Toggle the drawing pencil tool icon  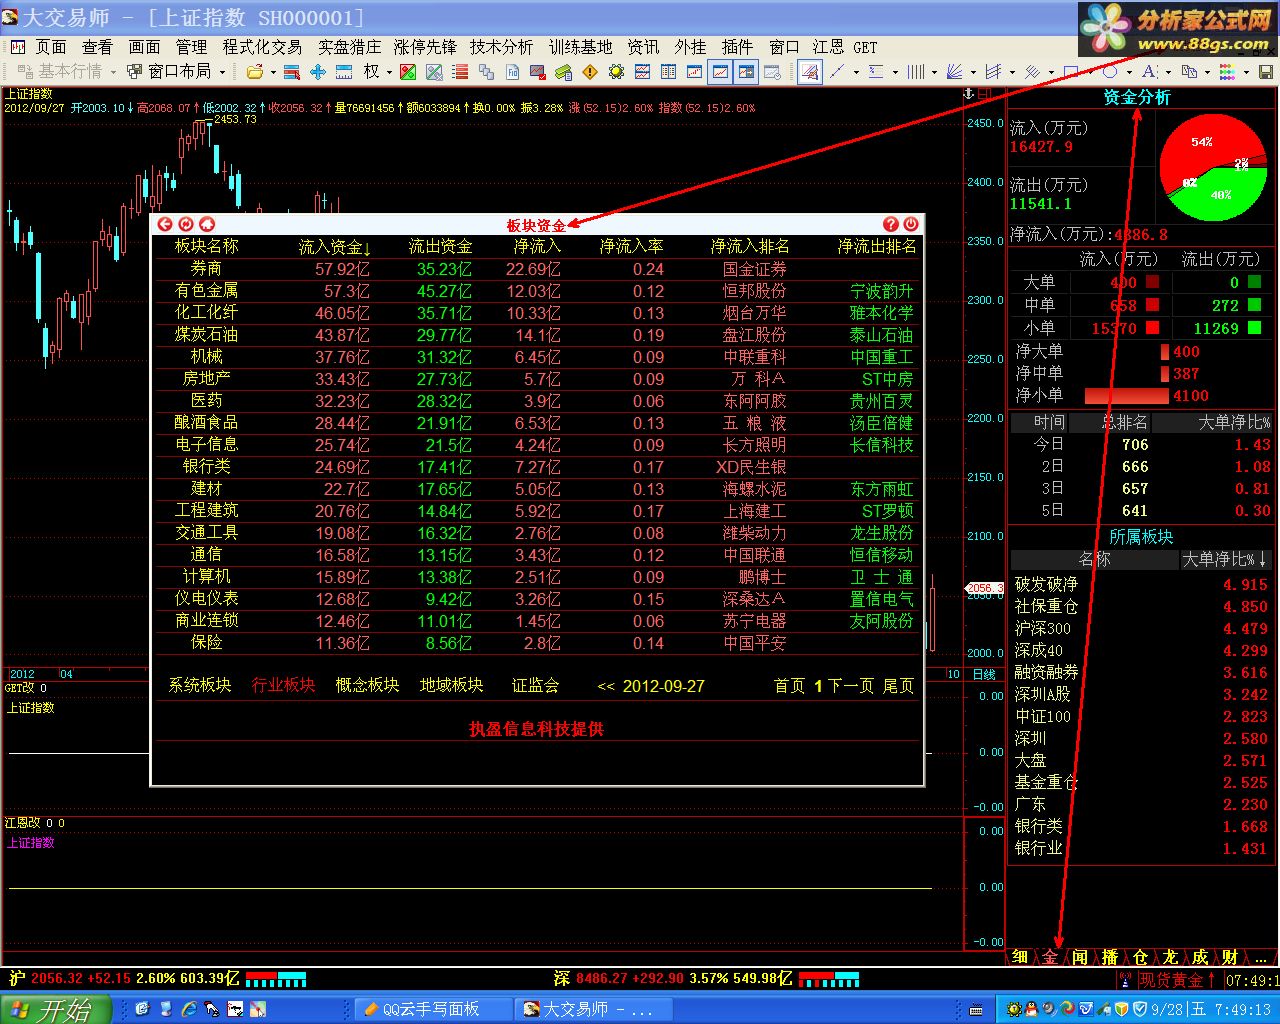point(810,72)
